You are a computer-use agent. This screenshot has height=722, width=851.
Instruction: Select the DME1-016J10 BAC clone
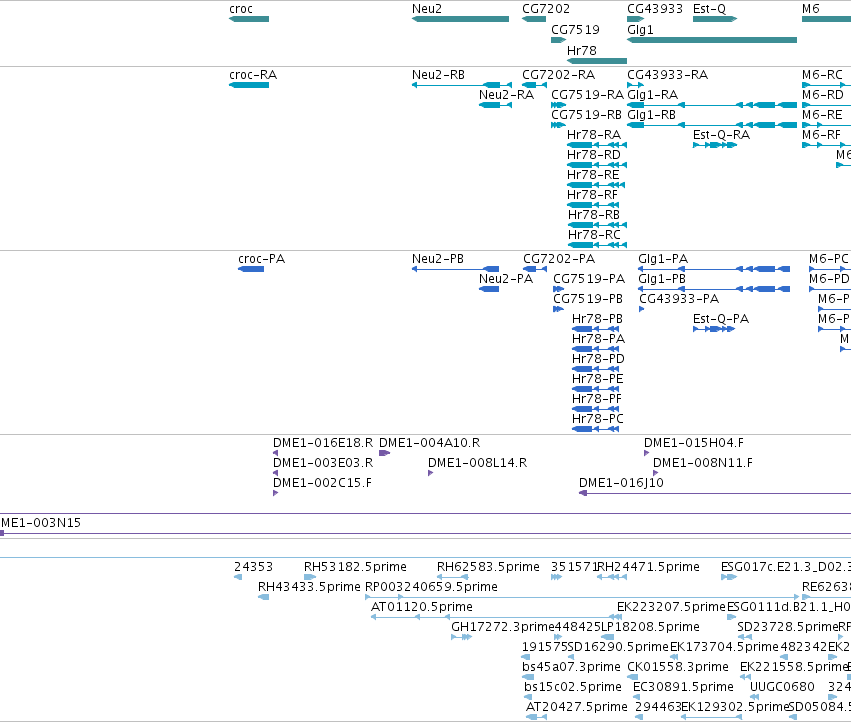[715, 493]
